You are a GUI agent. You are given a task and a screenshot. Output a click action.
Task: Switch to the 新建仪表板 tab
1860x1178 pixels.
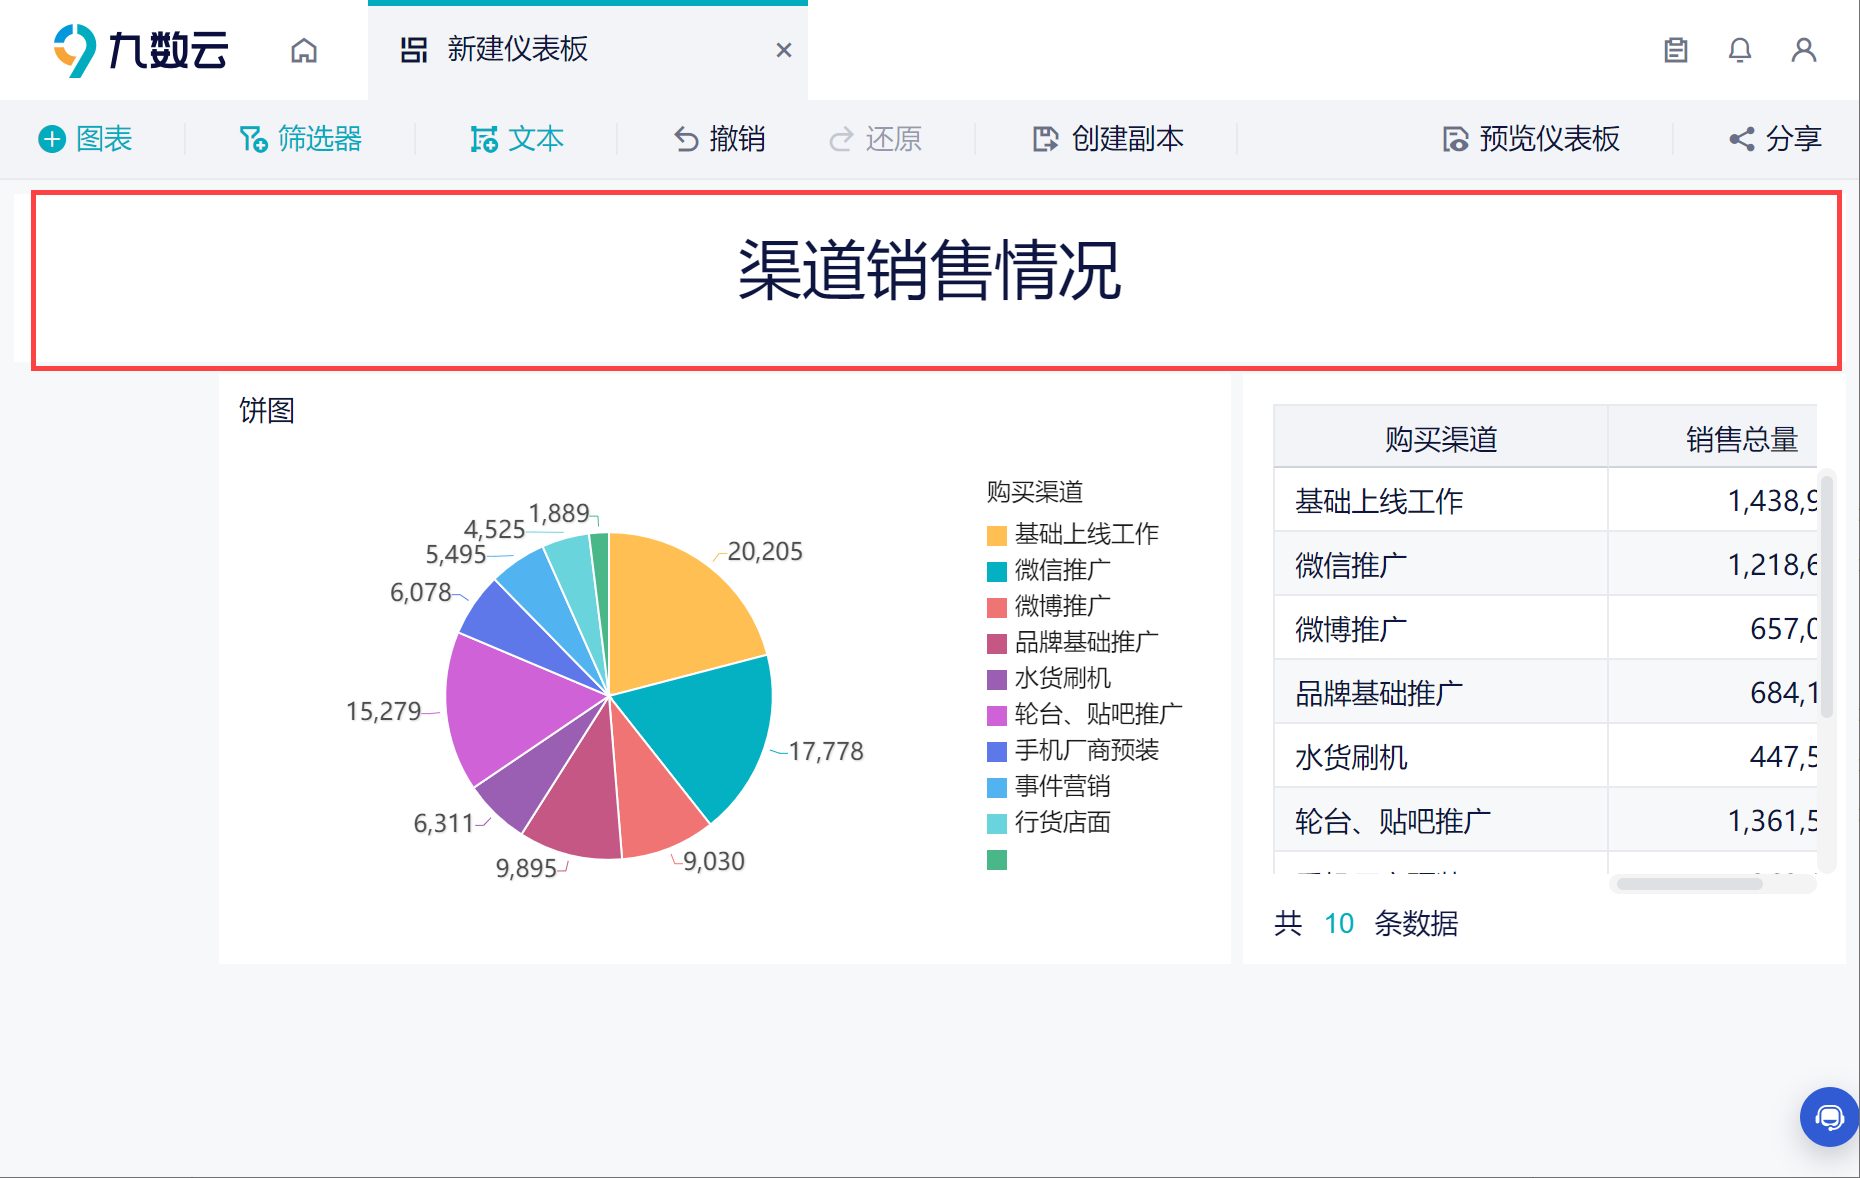point(518,50)
